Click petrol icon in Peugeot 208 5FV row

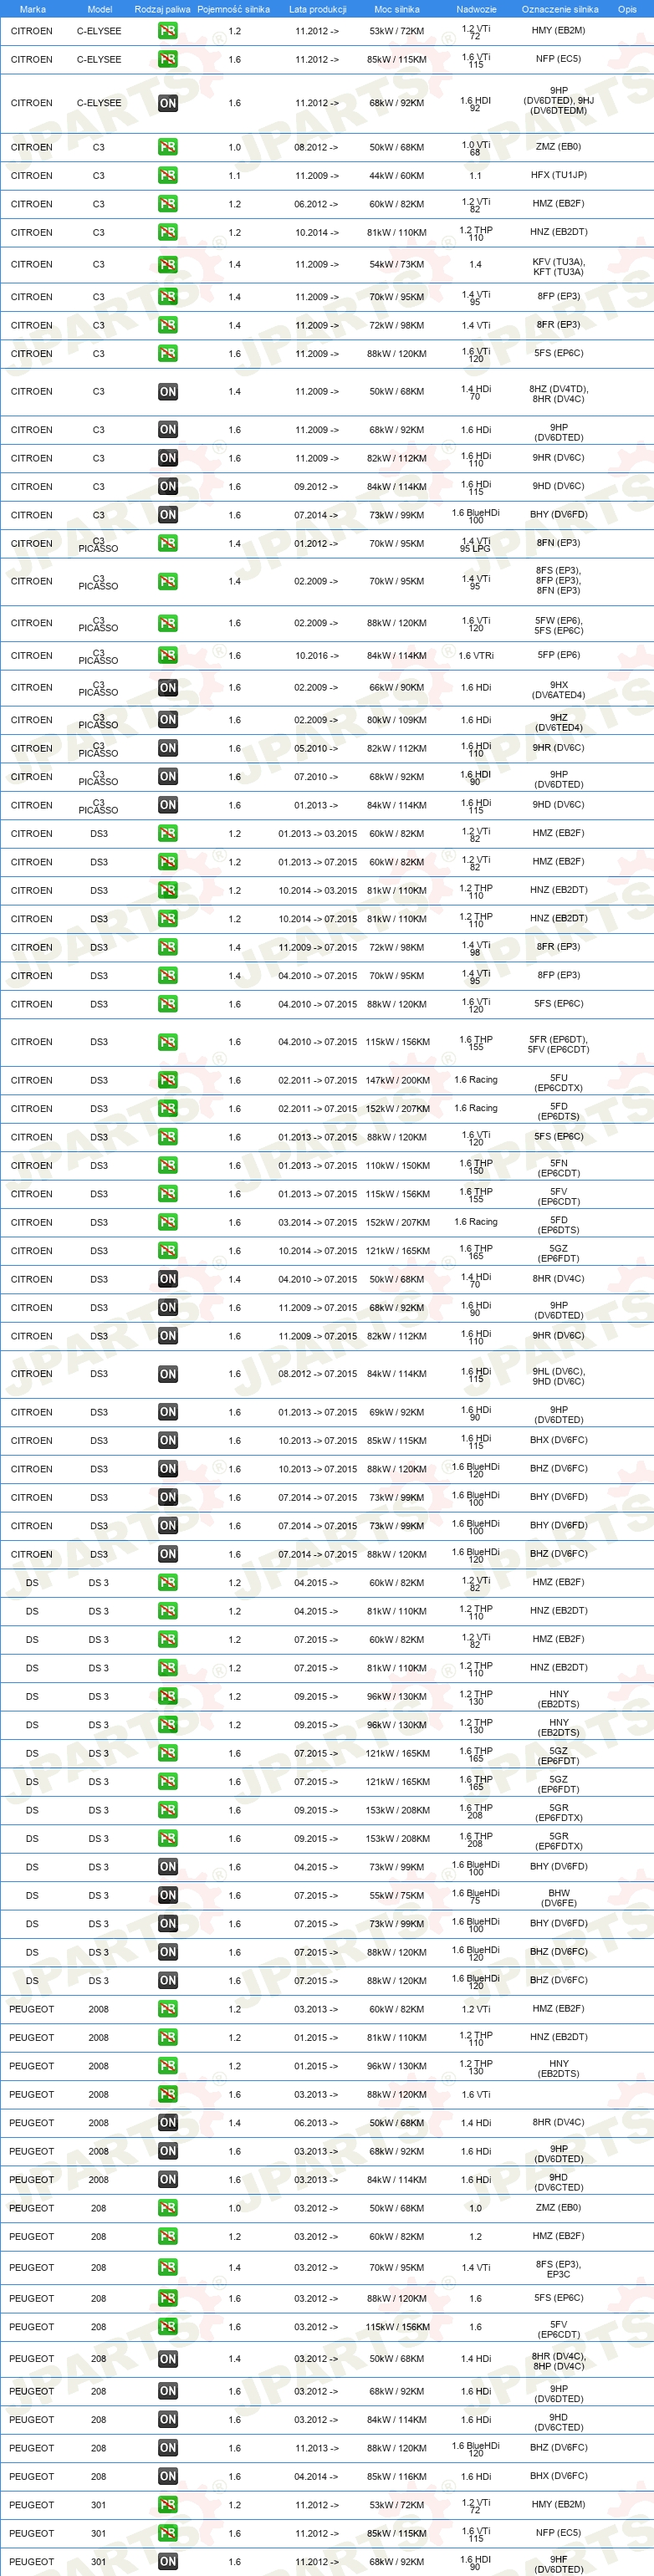coord(168,2327)
